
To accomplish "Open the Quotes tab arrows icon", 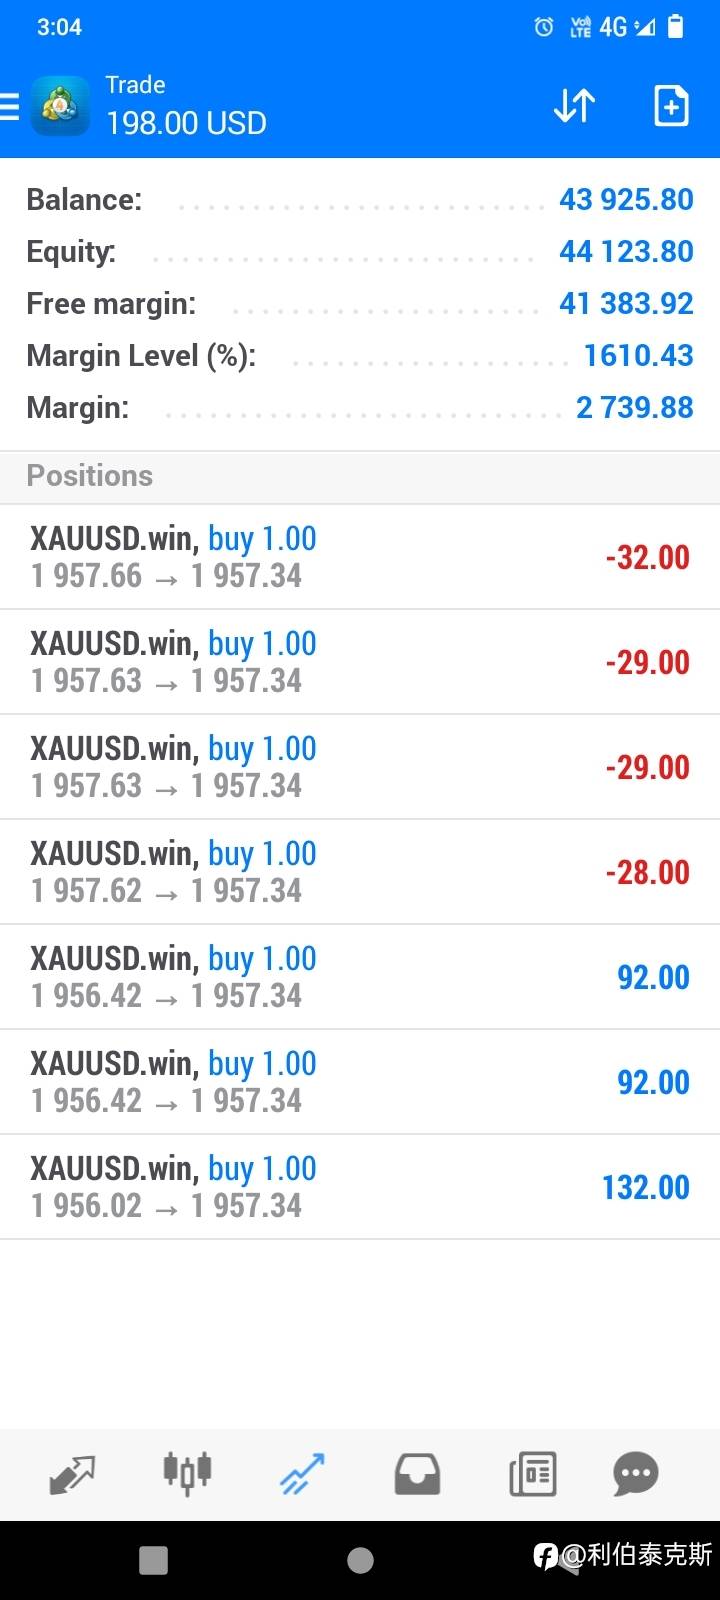I will 72,1474.
